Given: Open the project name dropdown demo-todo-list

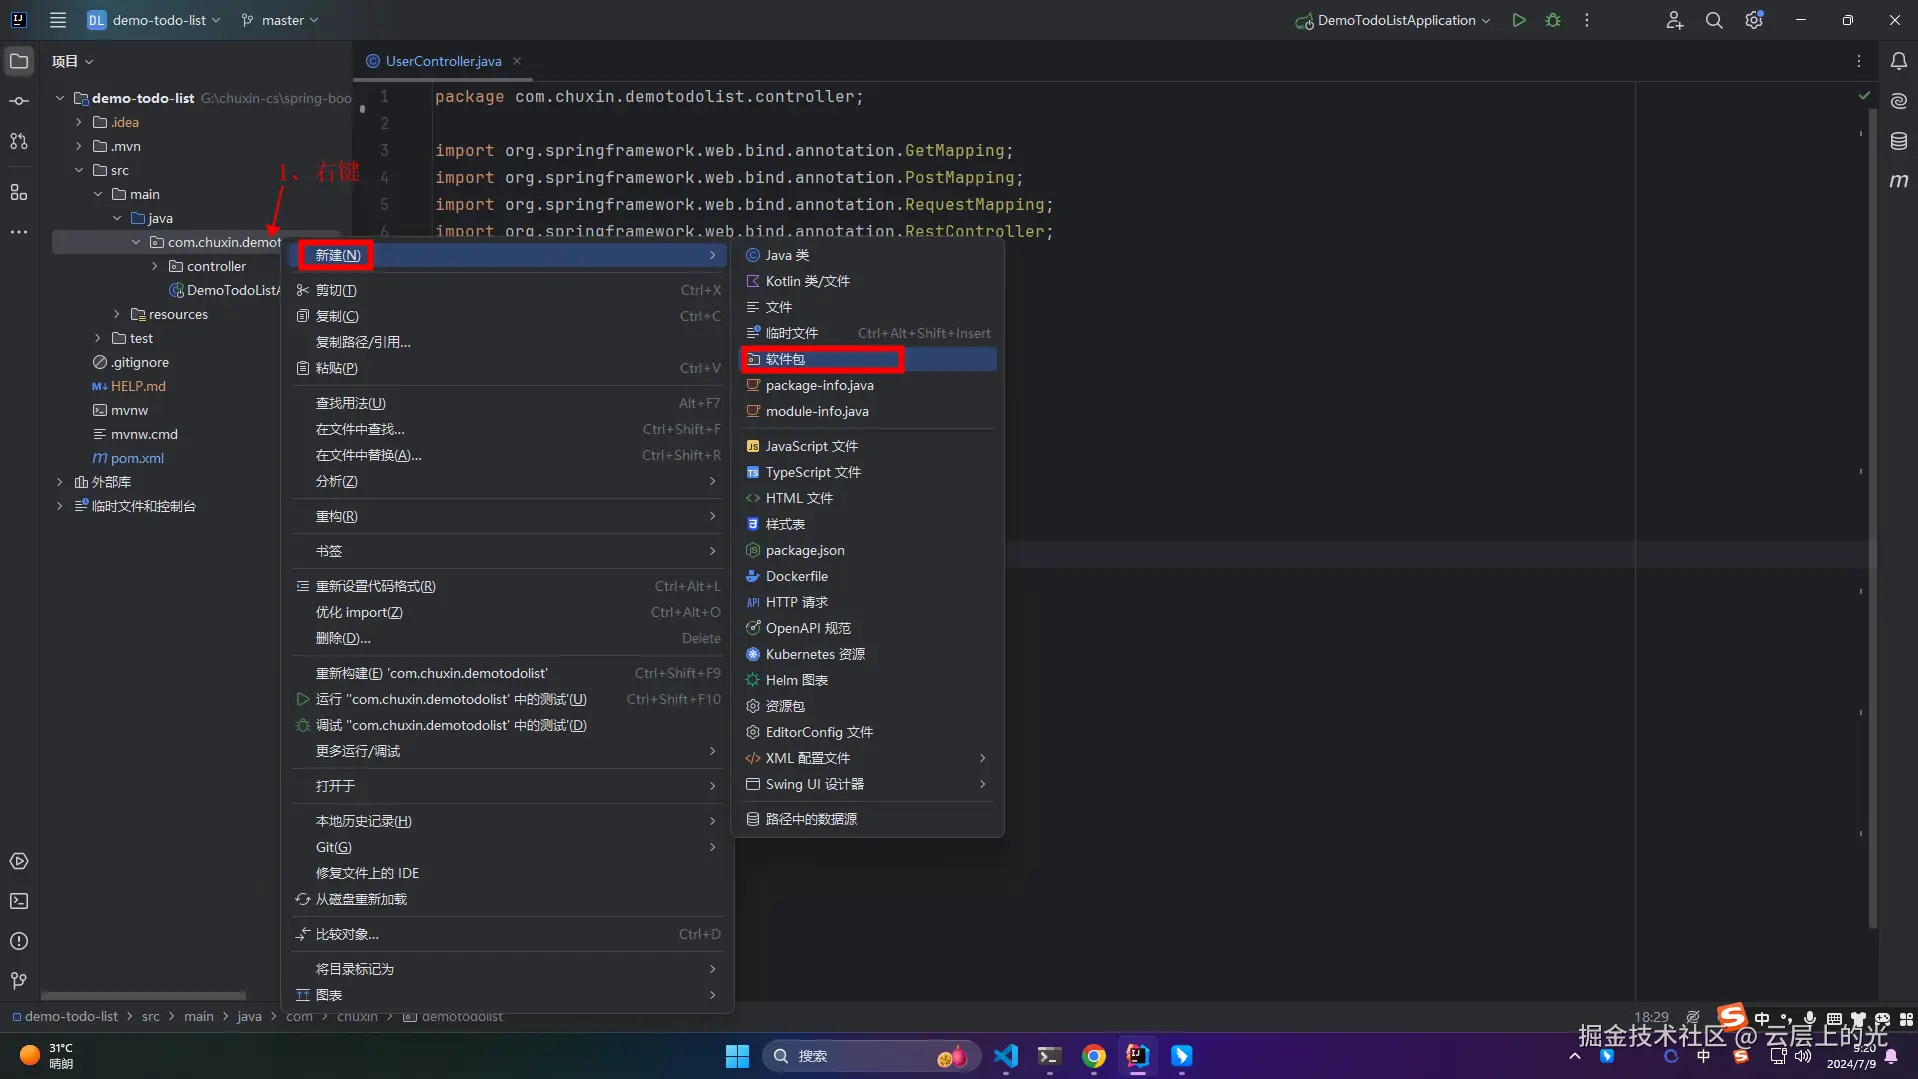Looking at the screenshot, I should tap(154, 20).
